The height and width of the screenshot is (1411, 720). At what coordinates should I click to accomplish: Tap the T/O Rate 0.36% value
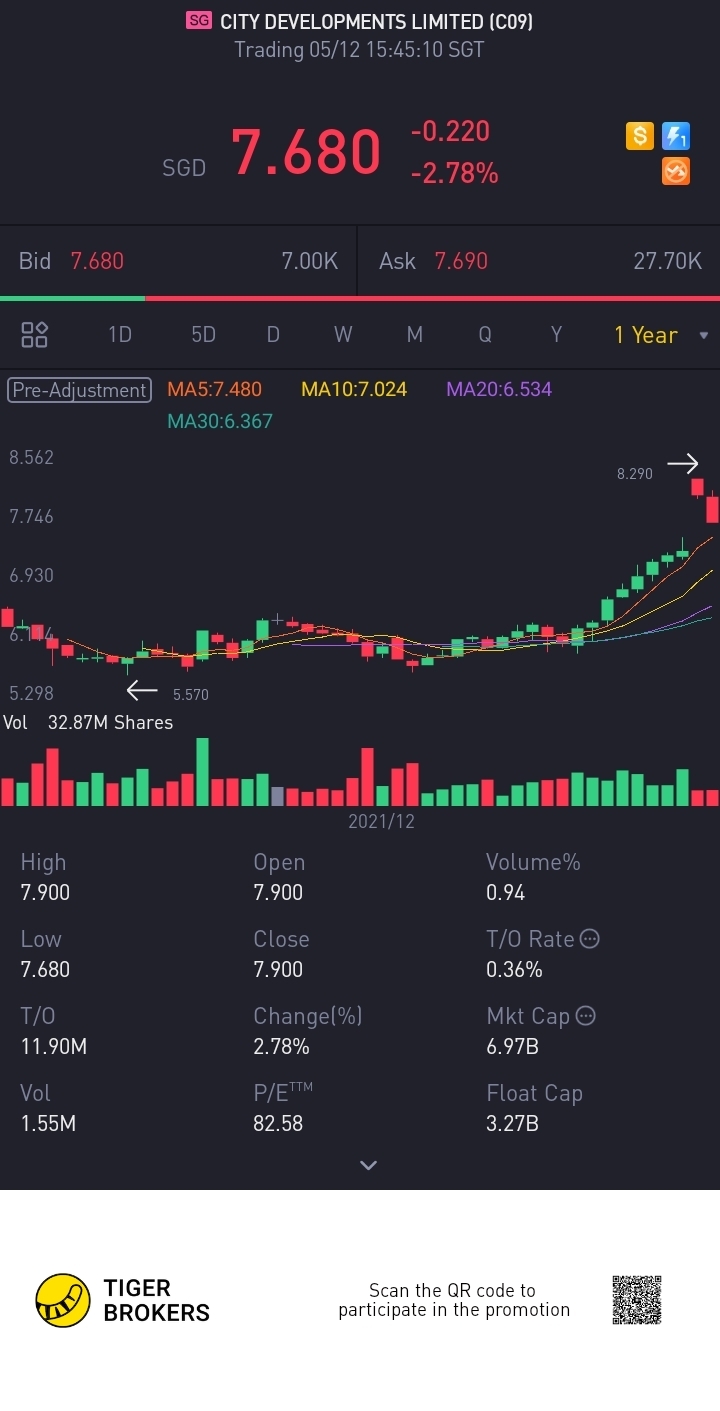pyautogui.click(x=514, y=969)
